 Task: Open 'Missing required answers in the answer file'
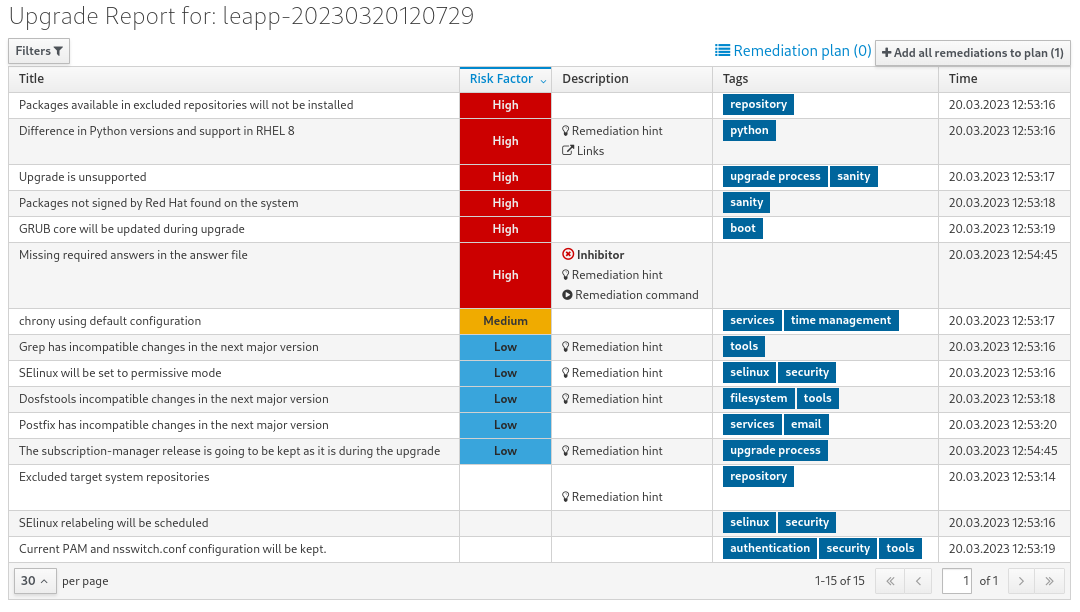pyautogui.click(x=133, y=255)
